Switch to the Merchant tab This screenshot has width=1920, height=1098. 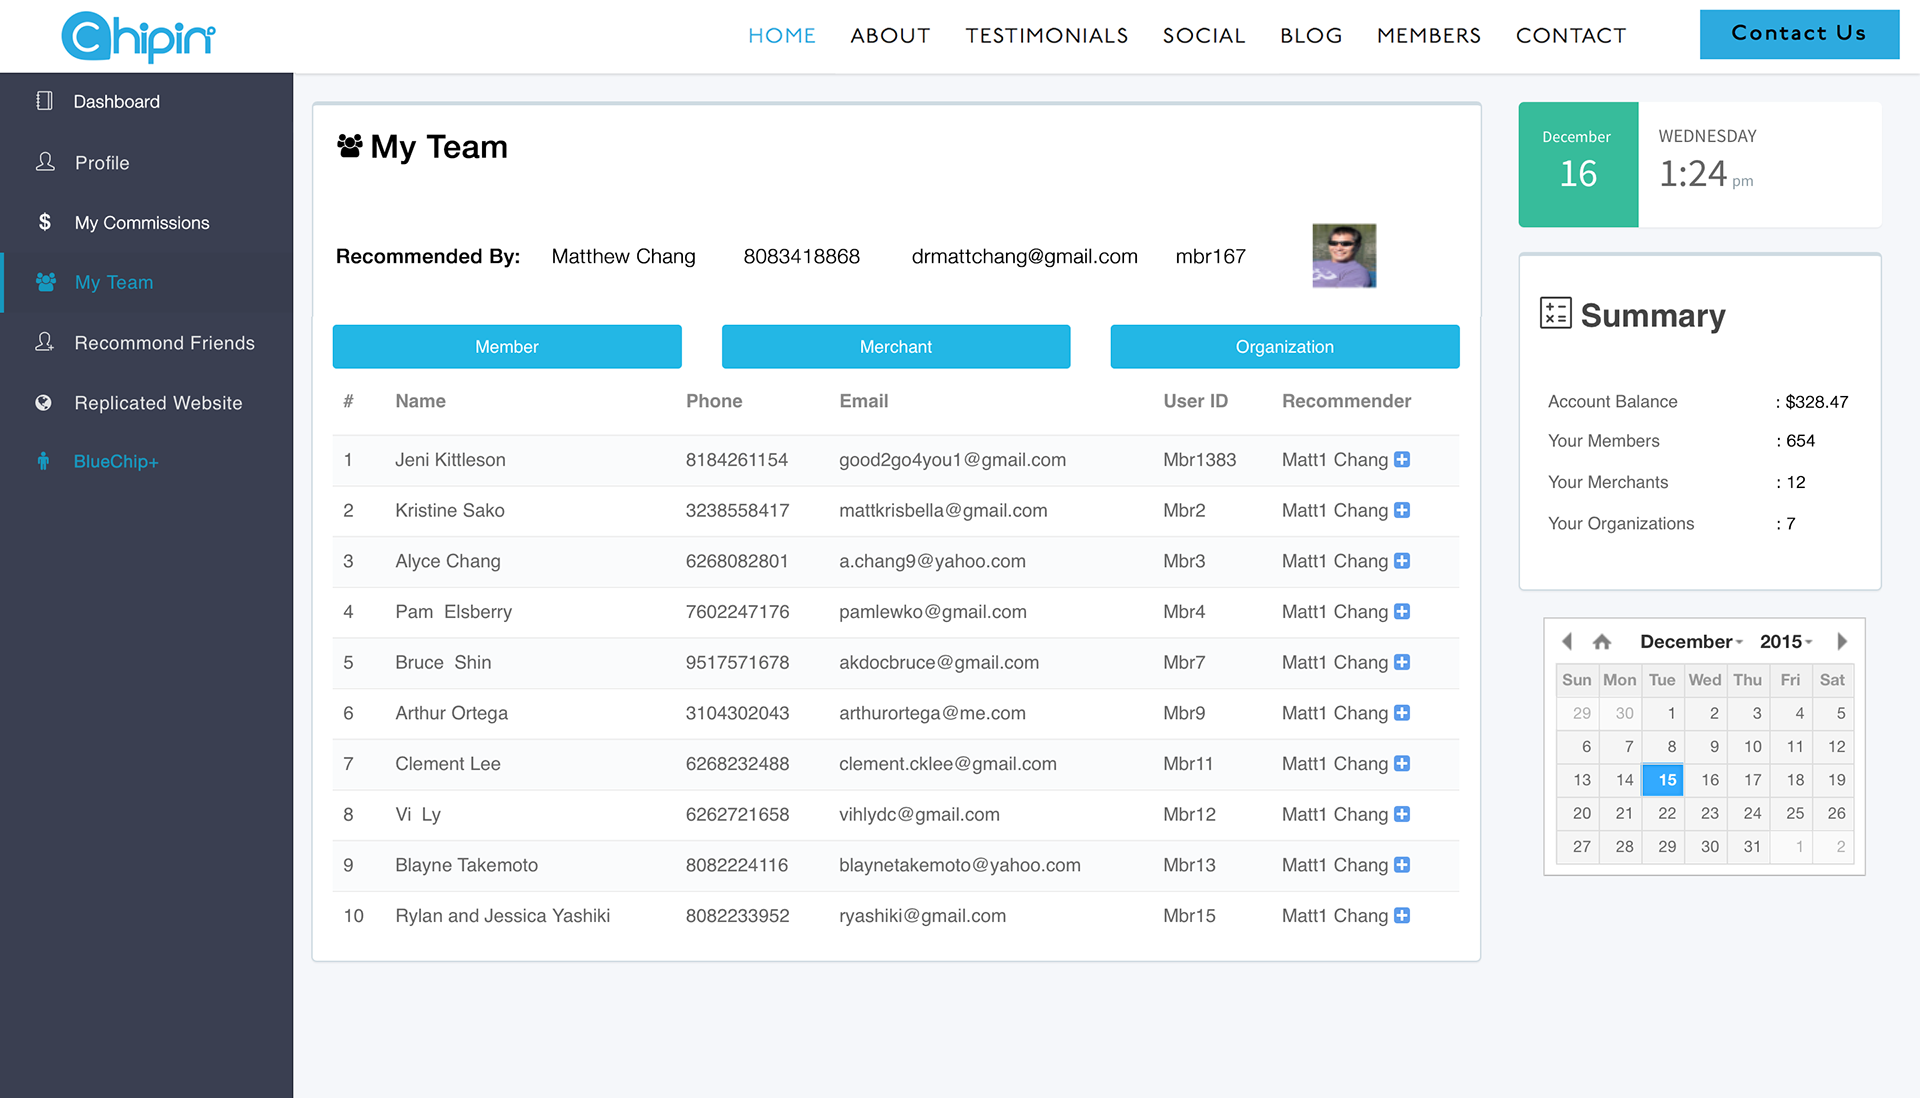pyautogui.click(x=895, y=347)
